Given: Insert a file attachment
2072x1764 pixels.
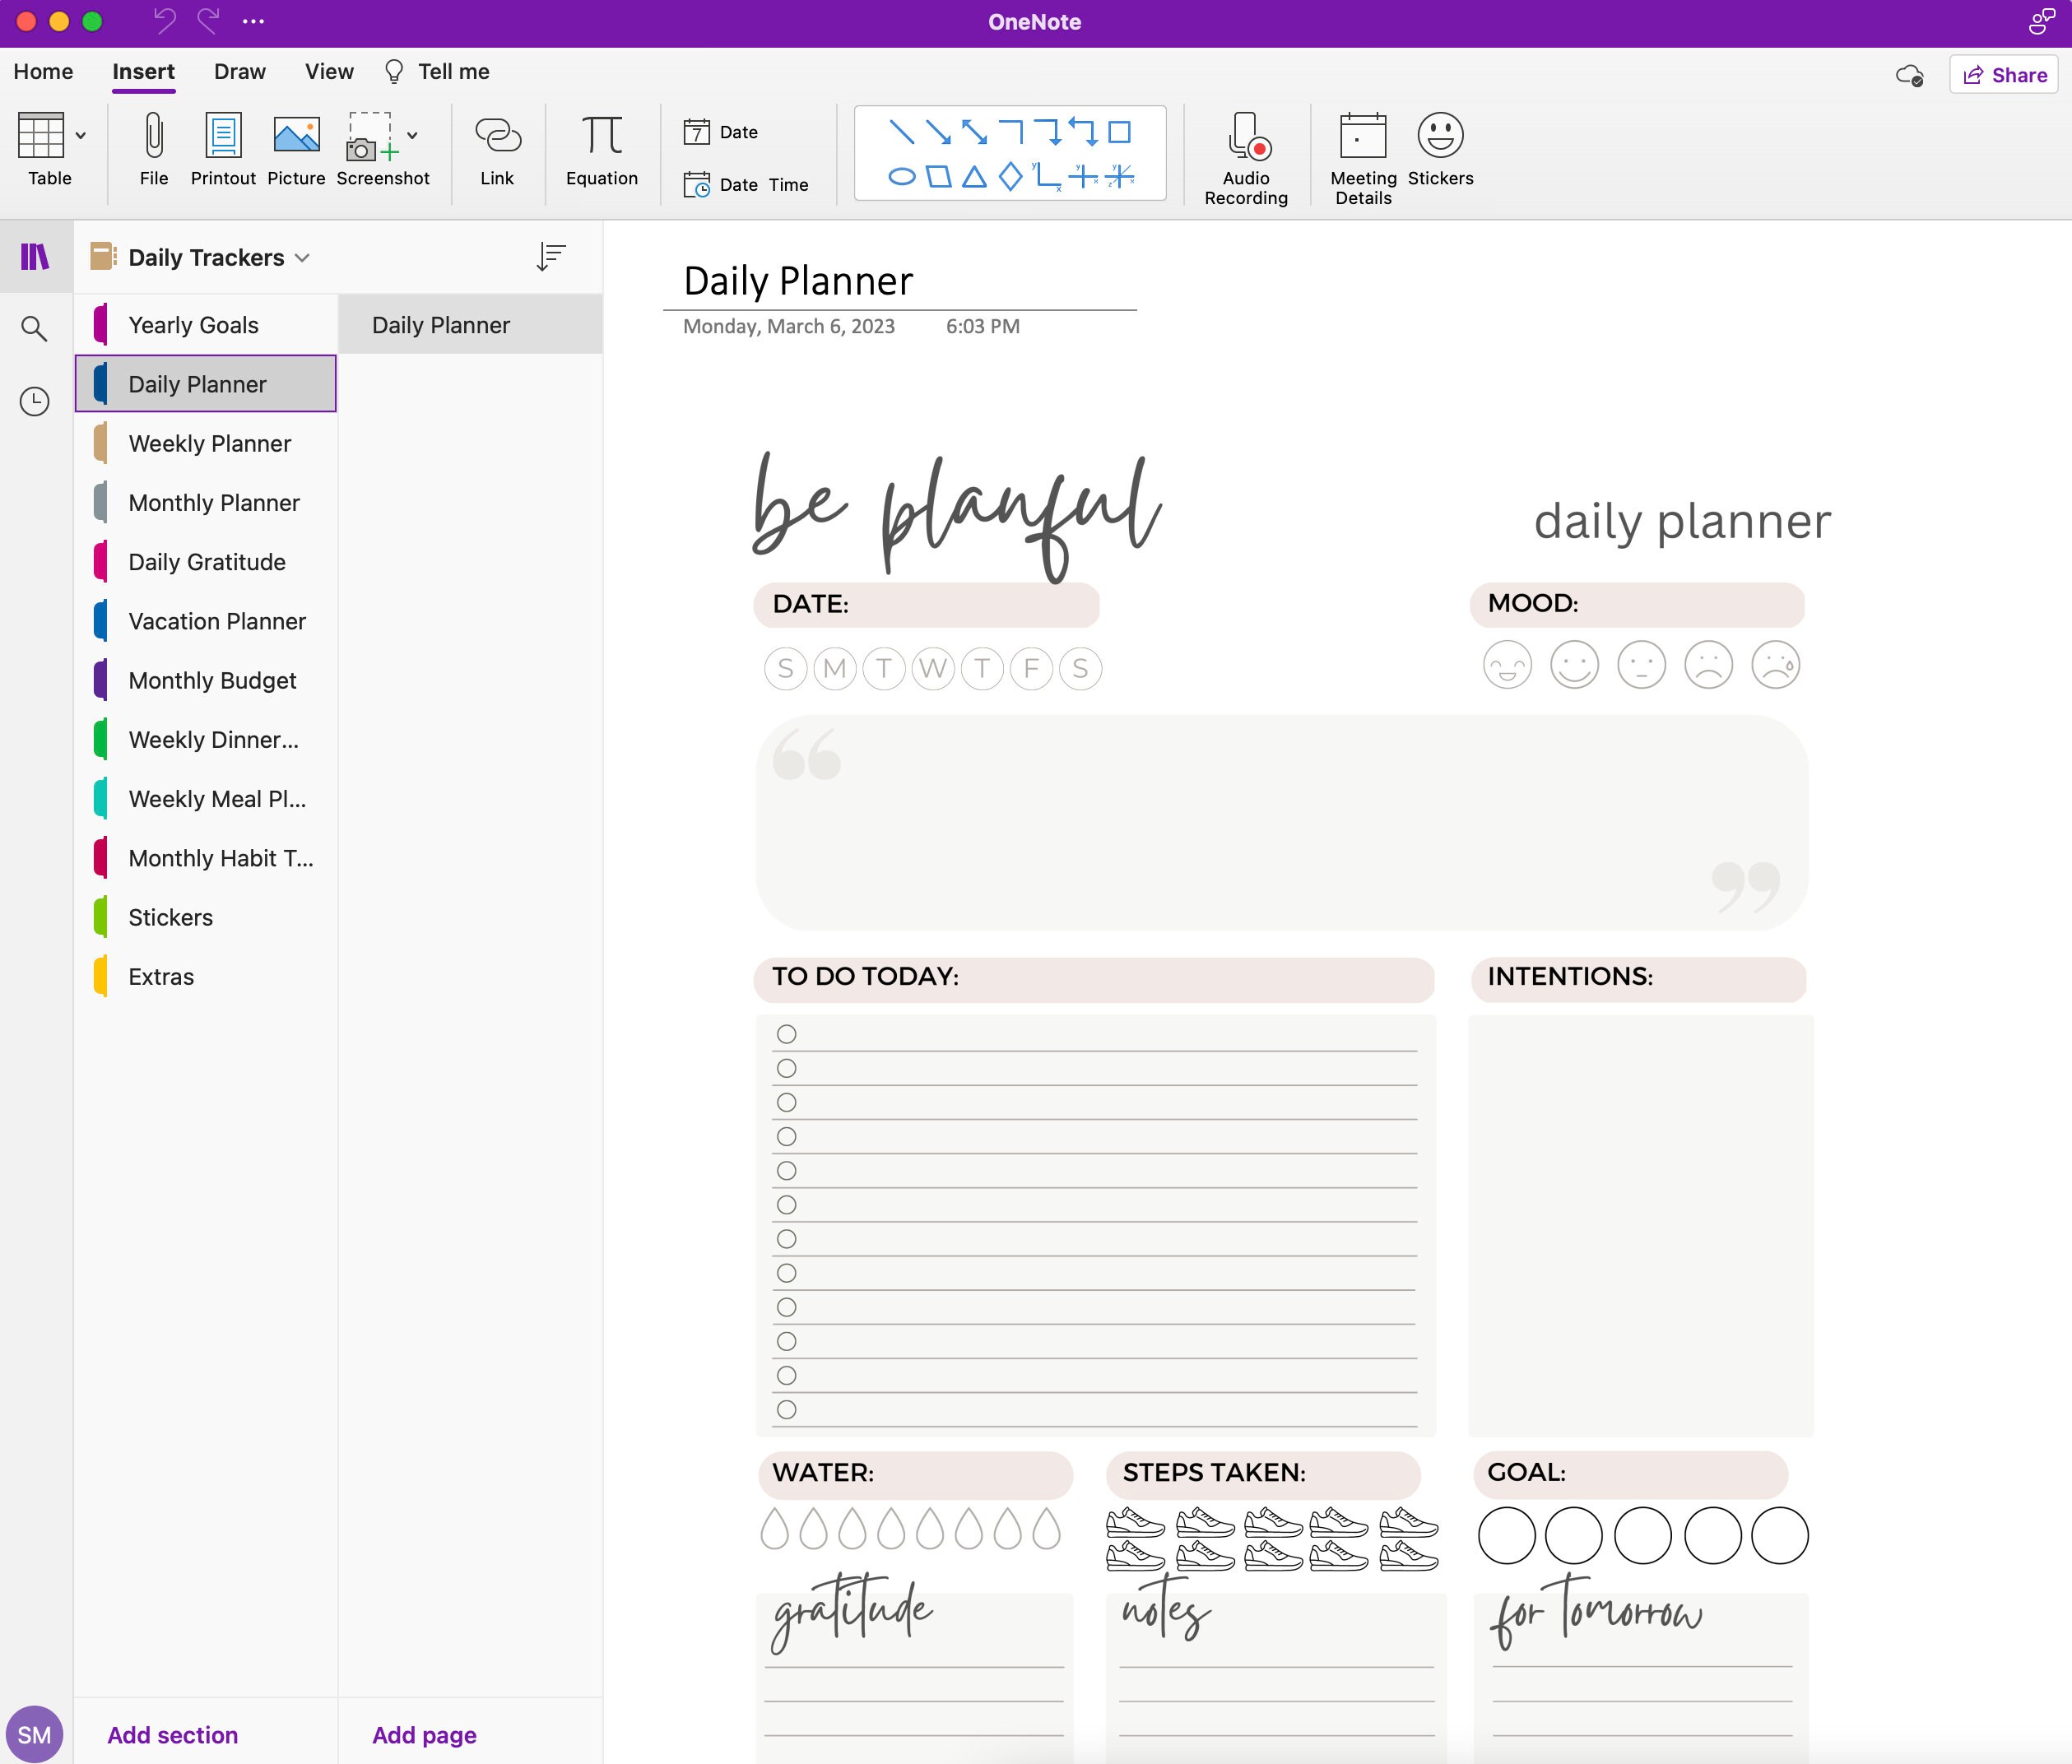Looking at the screenshot, I should pos(154,150).
